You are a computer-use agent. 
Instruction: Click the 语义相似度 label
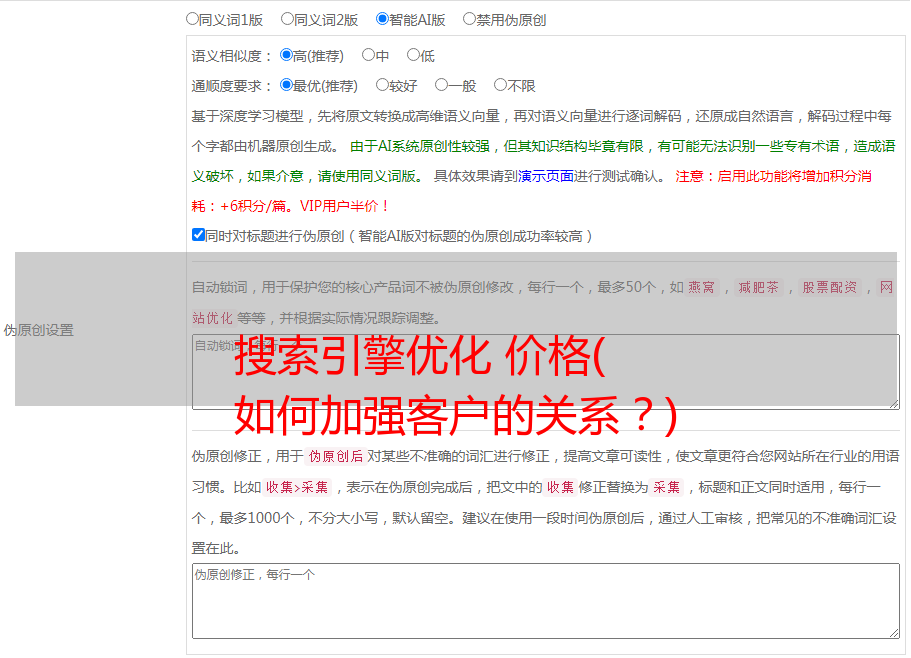231,56
